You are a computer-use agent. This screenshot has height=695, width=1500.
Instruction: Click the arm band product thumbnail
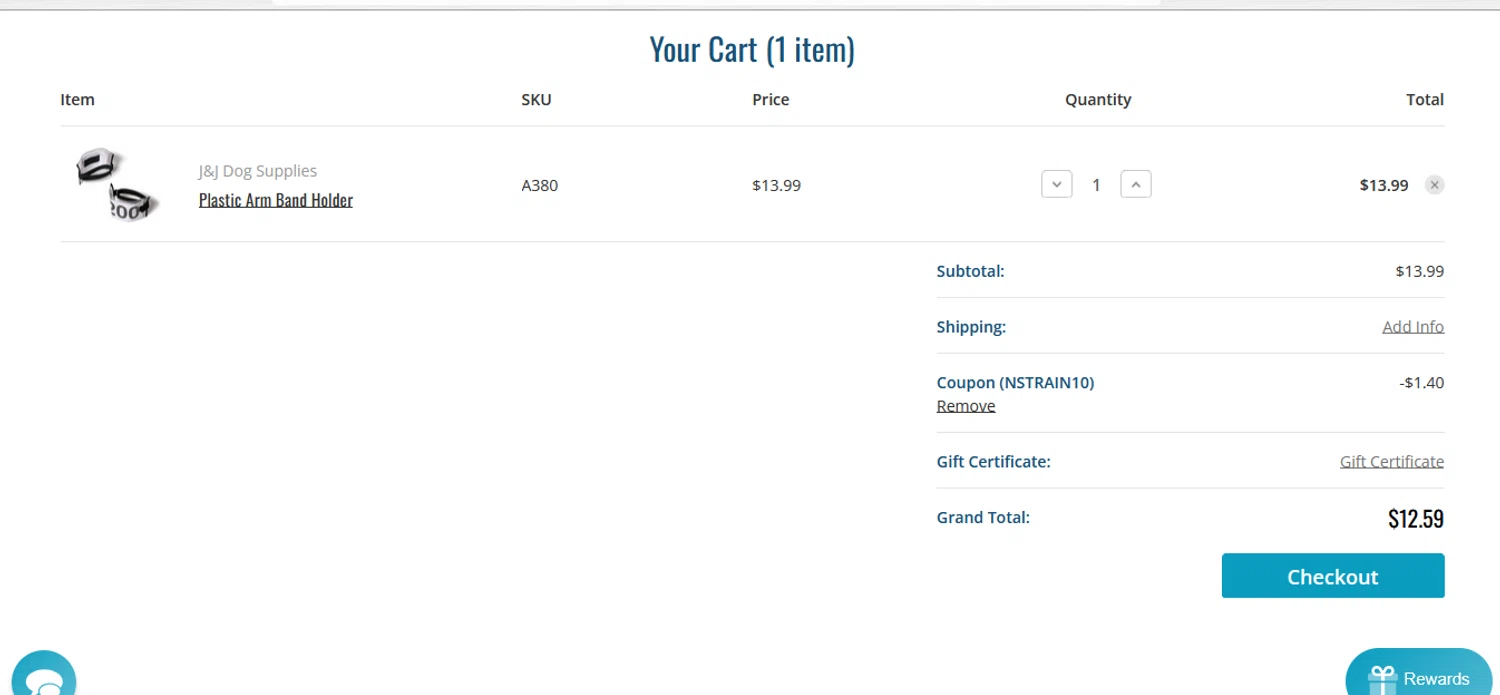click(117, 184)
